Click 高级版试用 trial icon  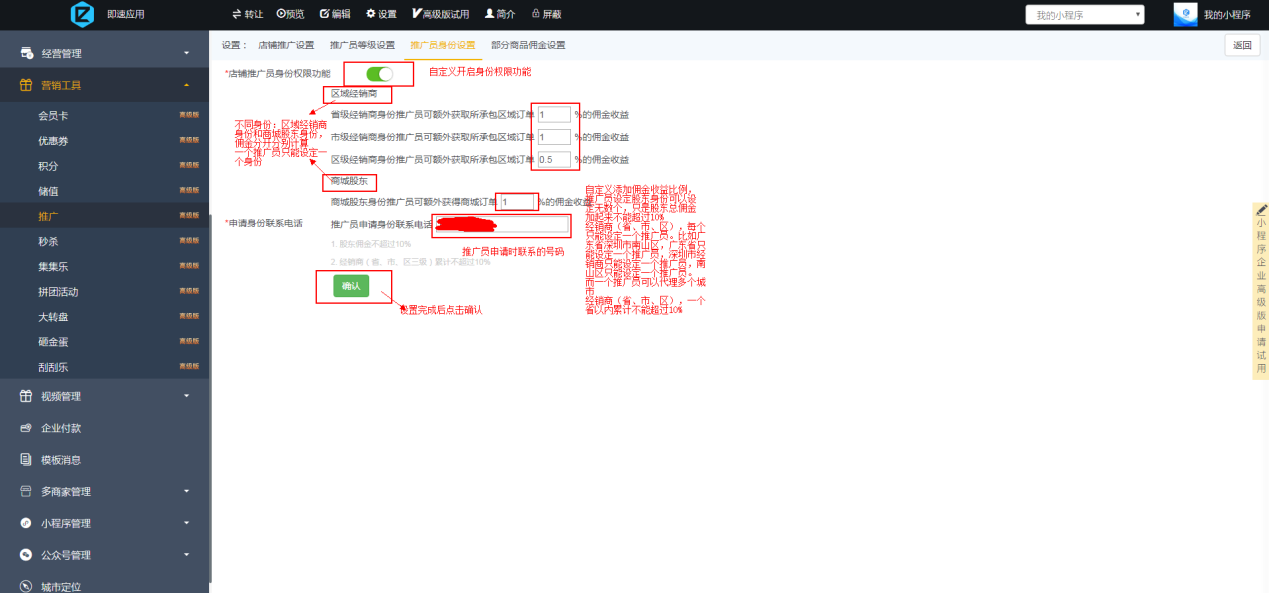point(417,14)
